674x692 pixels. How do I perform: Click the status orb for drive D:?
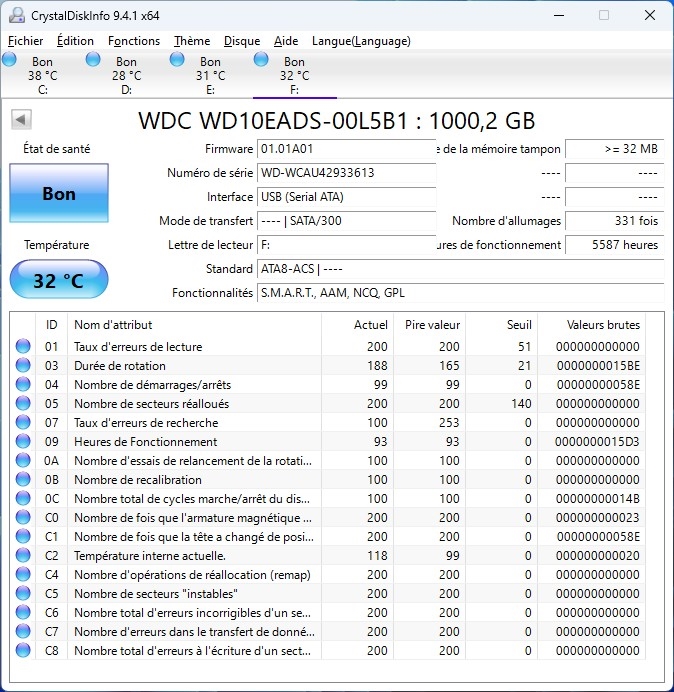click(x=93, y=60)
